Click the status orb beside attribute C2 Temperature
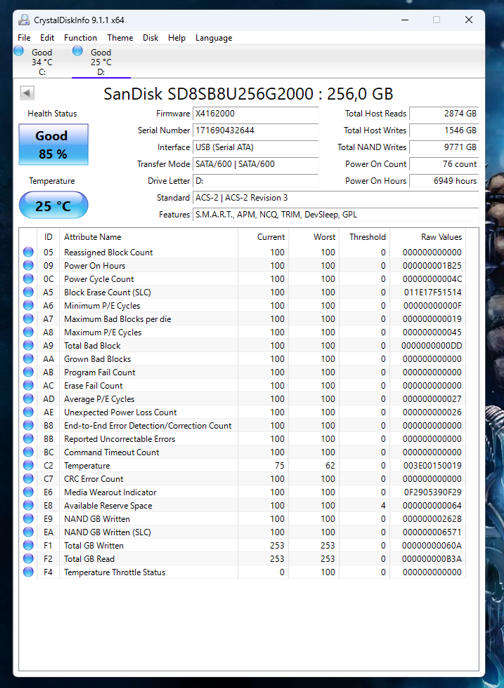 click(28, 465)
